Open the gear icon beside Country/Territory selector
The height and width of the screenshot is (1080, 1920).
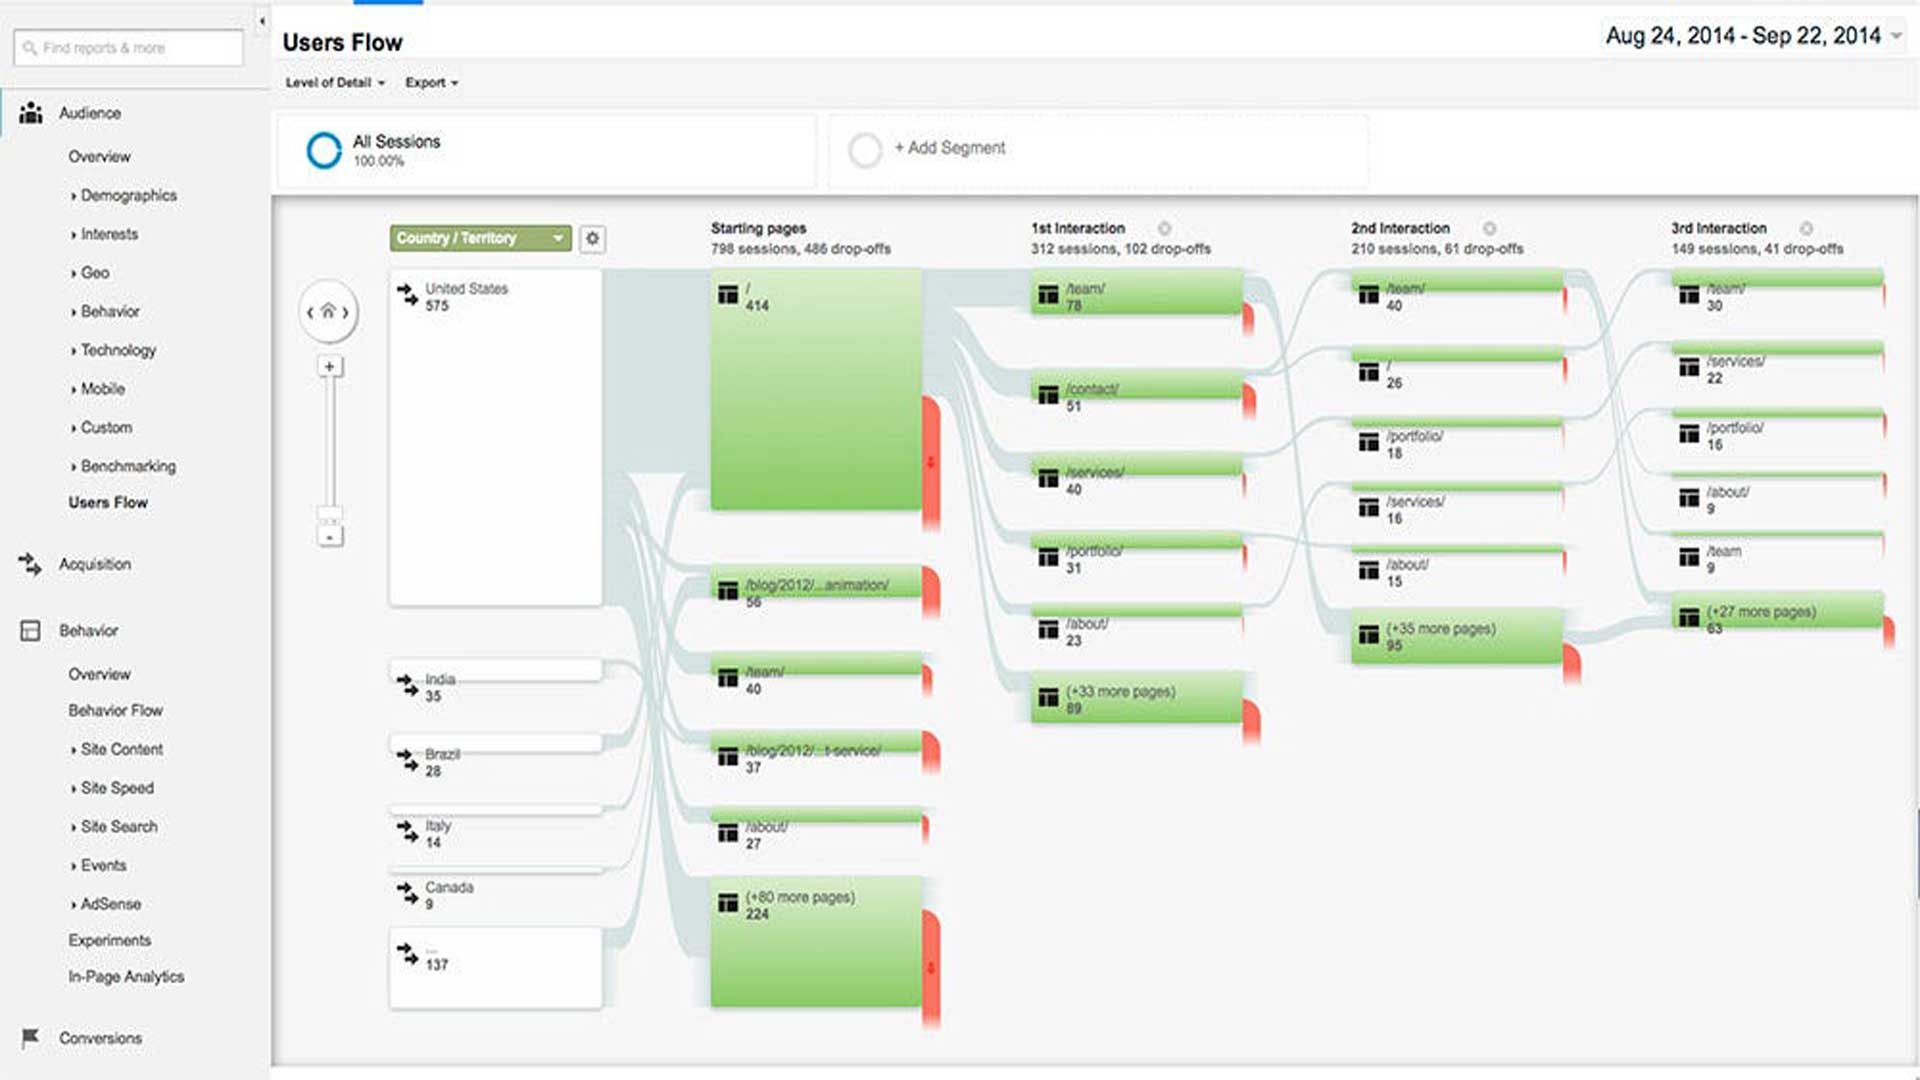pyautogui.click(x=593, y=239)
